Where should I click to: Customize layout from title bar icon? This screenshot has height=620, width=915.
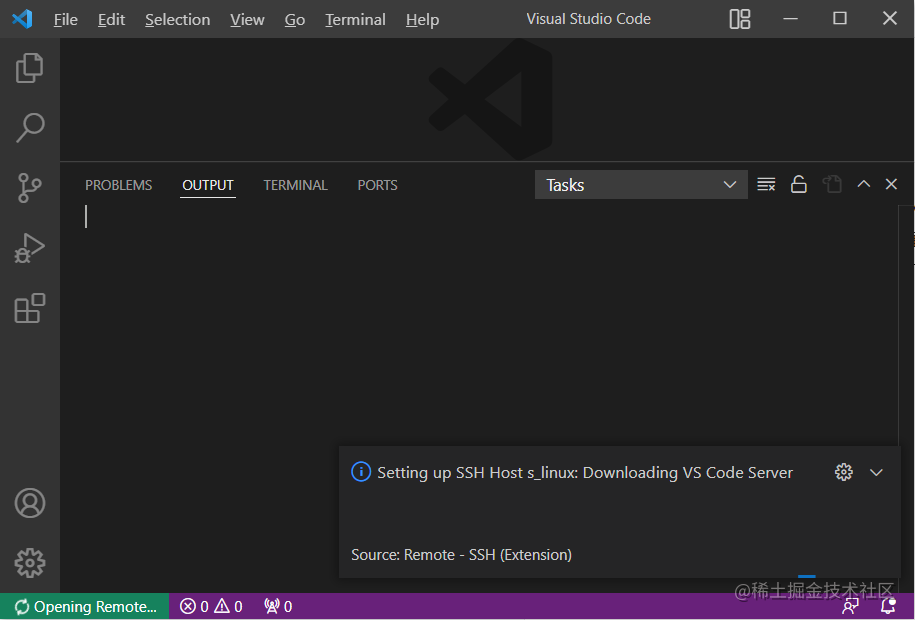[x=739, y=19]
